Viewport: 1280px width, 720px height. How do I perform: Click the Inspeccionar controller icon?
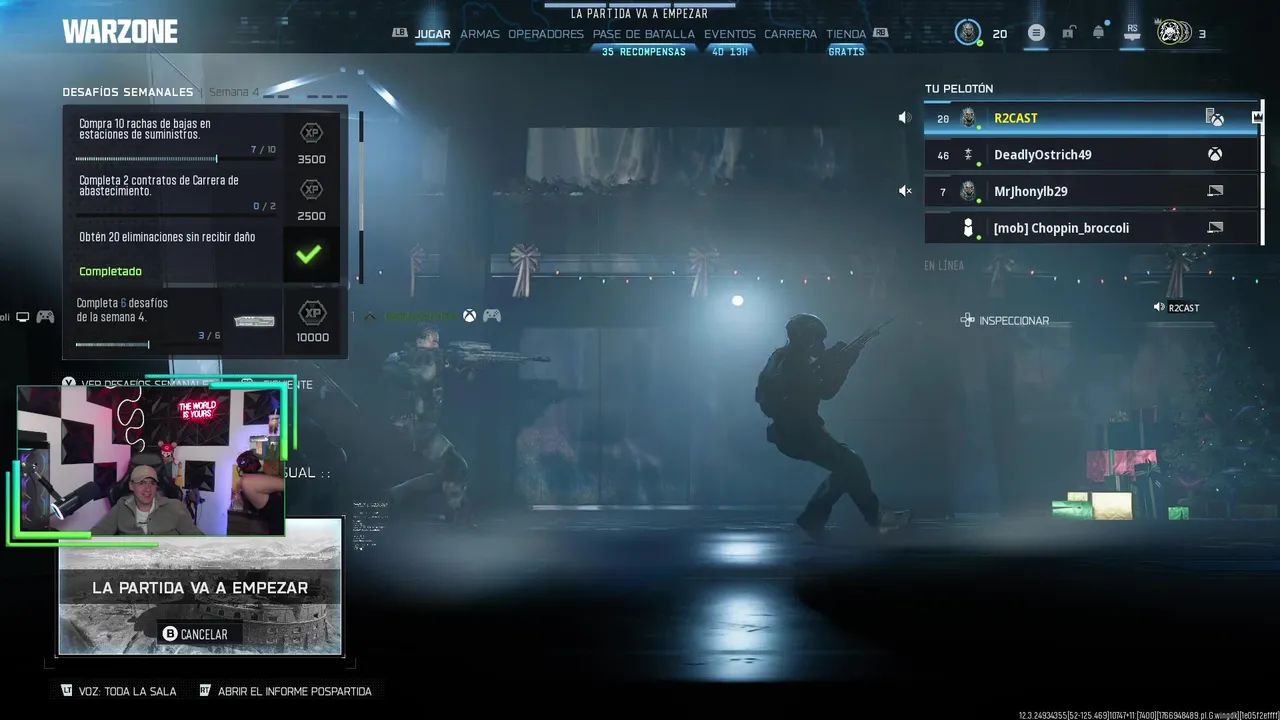click(967, 320)
